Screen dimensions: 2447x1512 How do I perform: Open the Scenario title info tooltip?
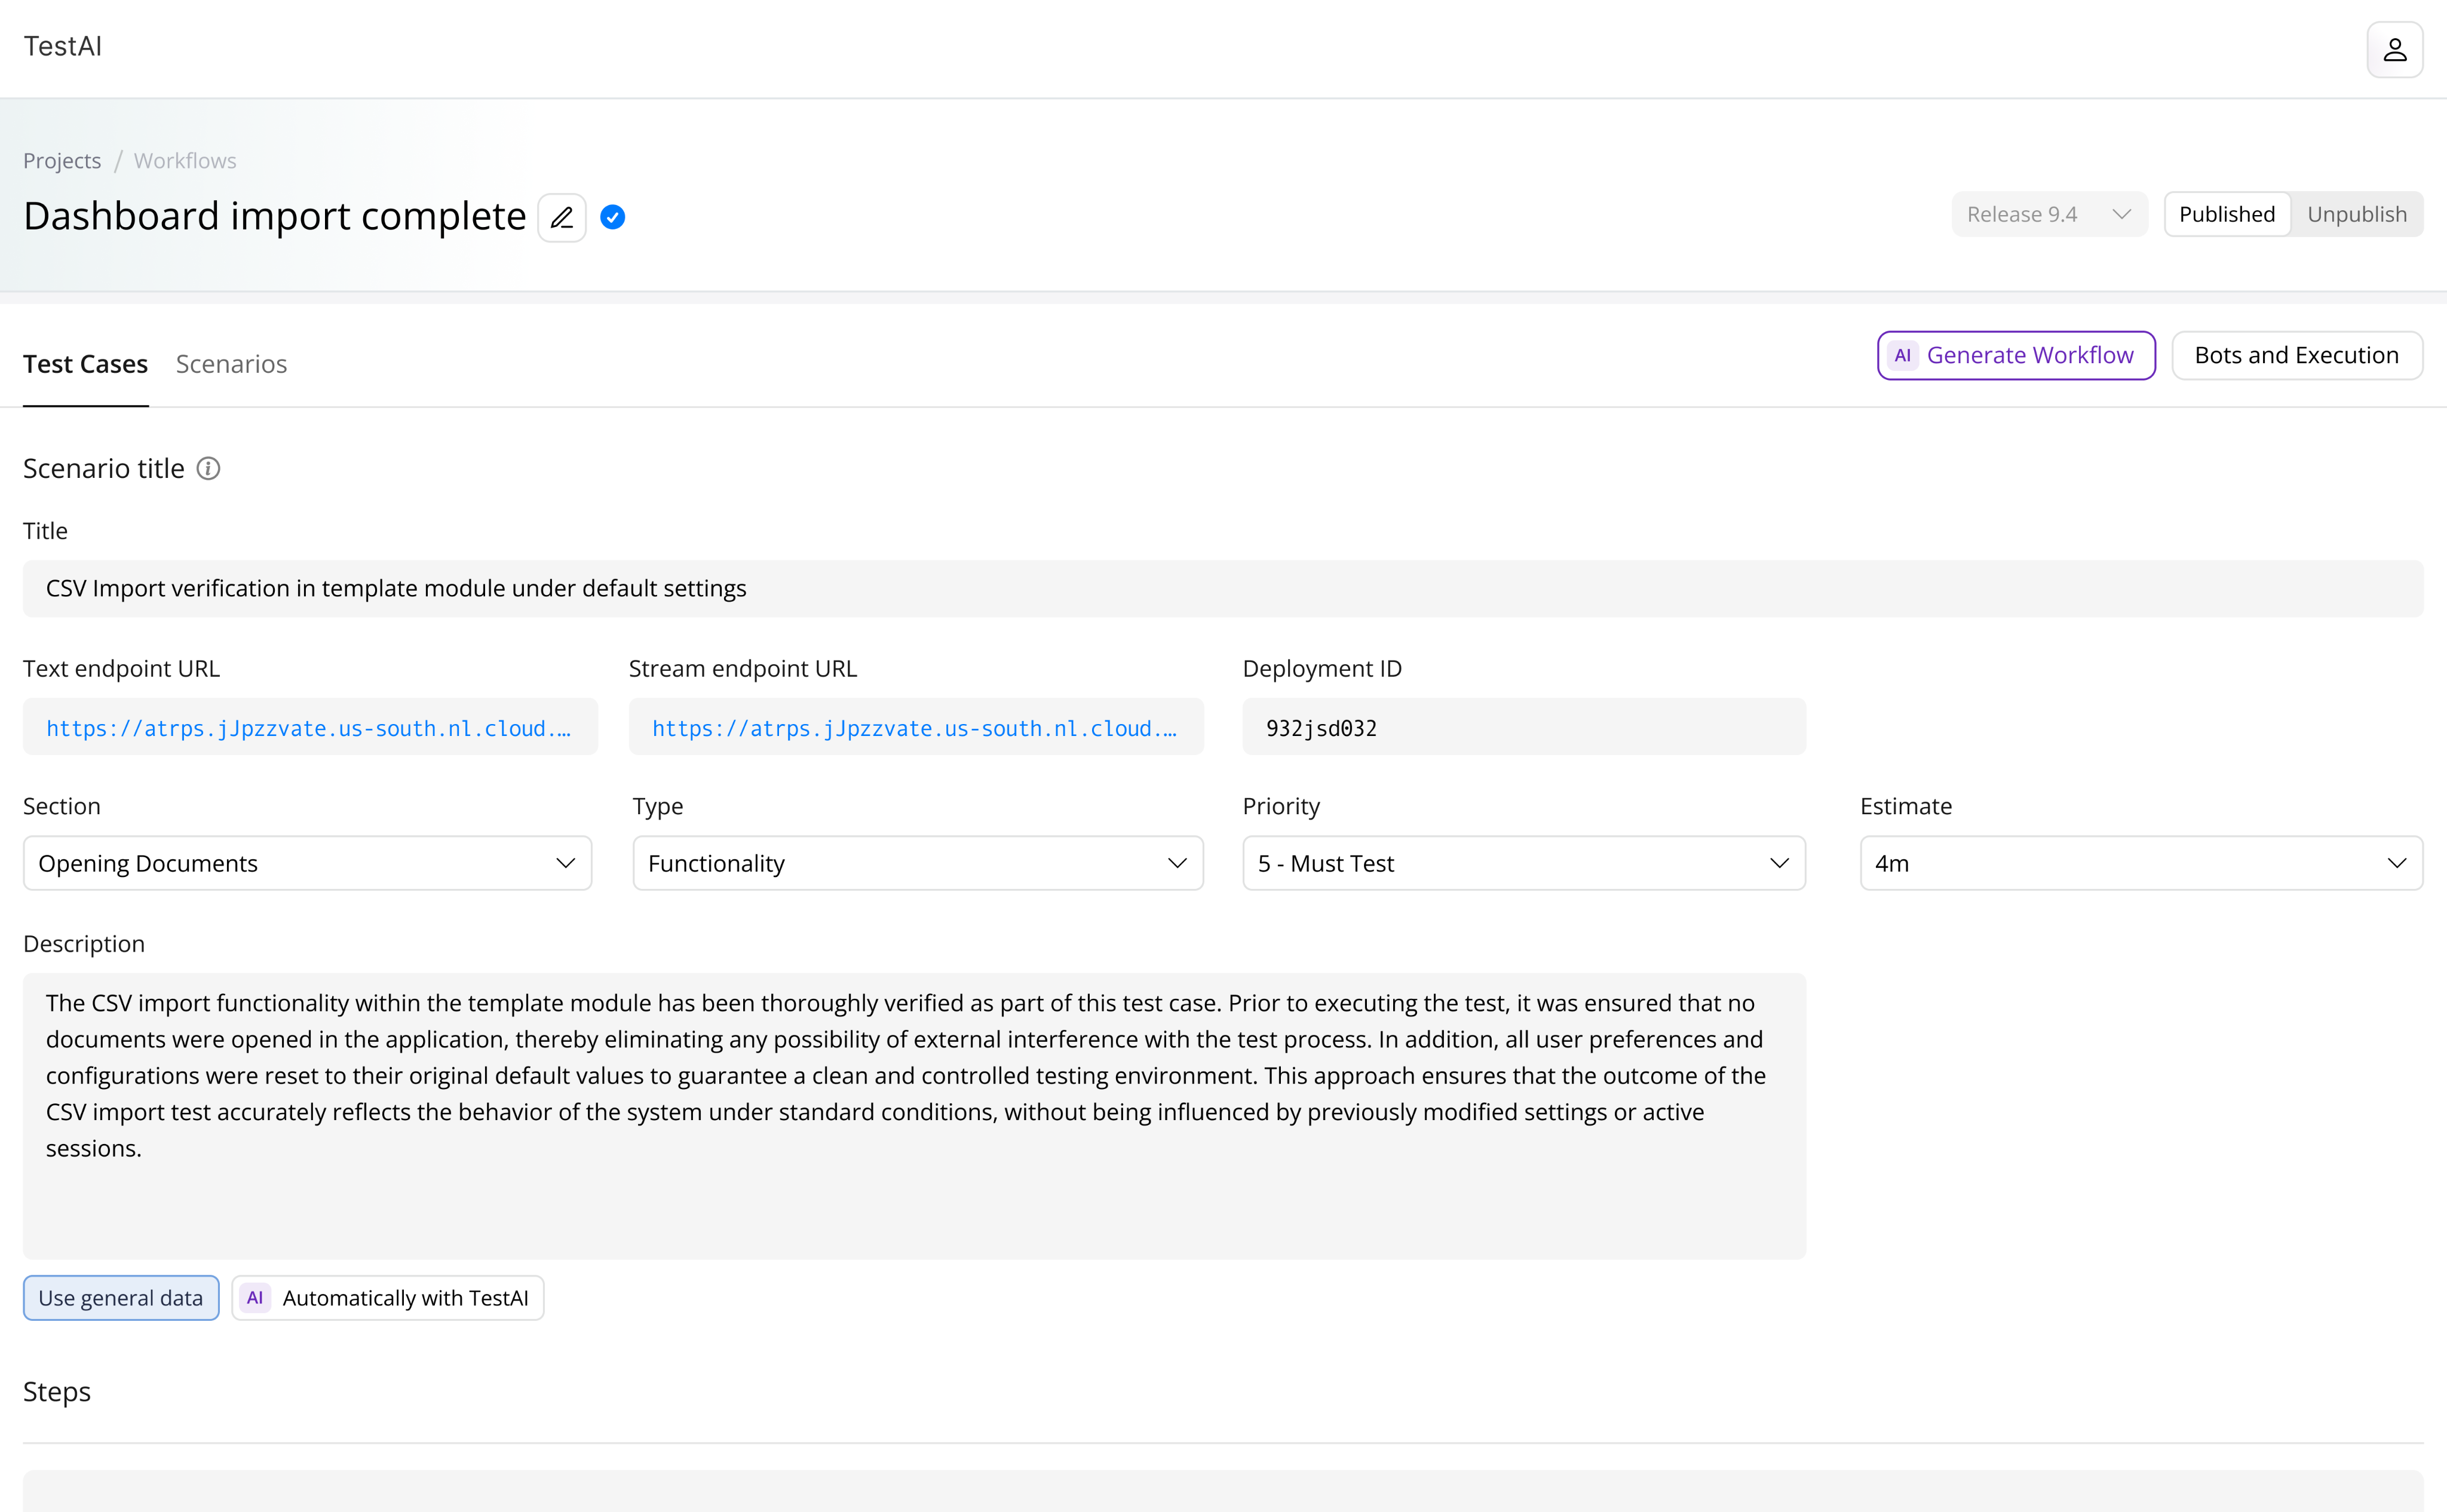[208, 468]
